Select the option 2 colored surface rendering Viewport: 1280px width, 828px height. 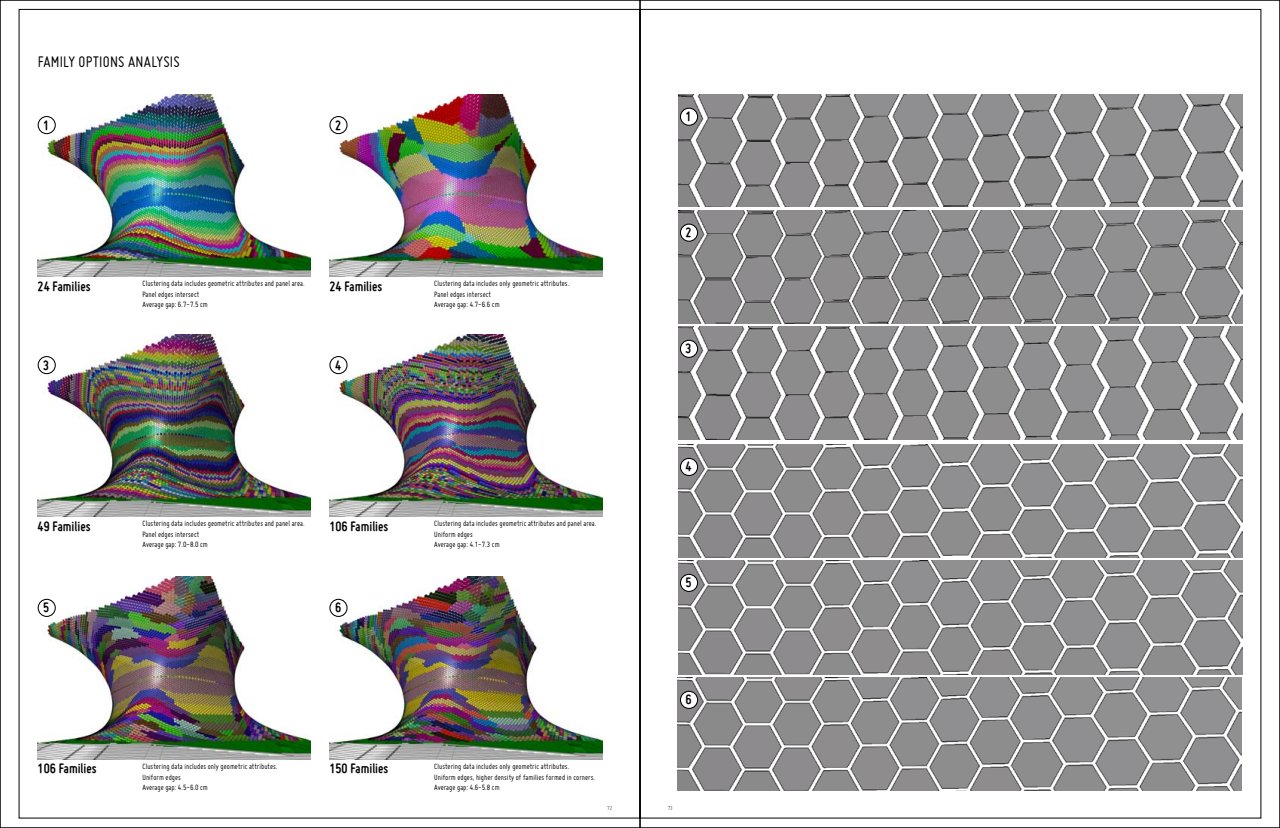click(x=466, y=185)
